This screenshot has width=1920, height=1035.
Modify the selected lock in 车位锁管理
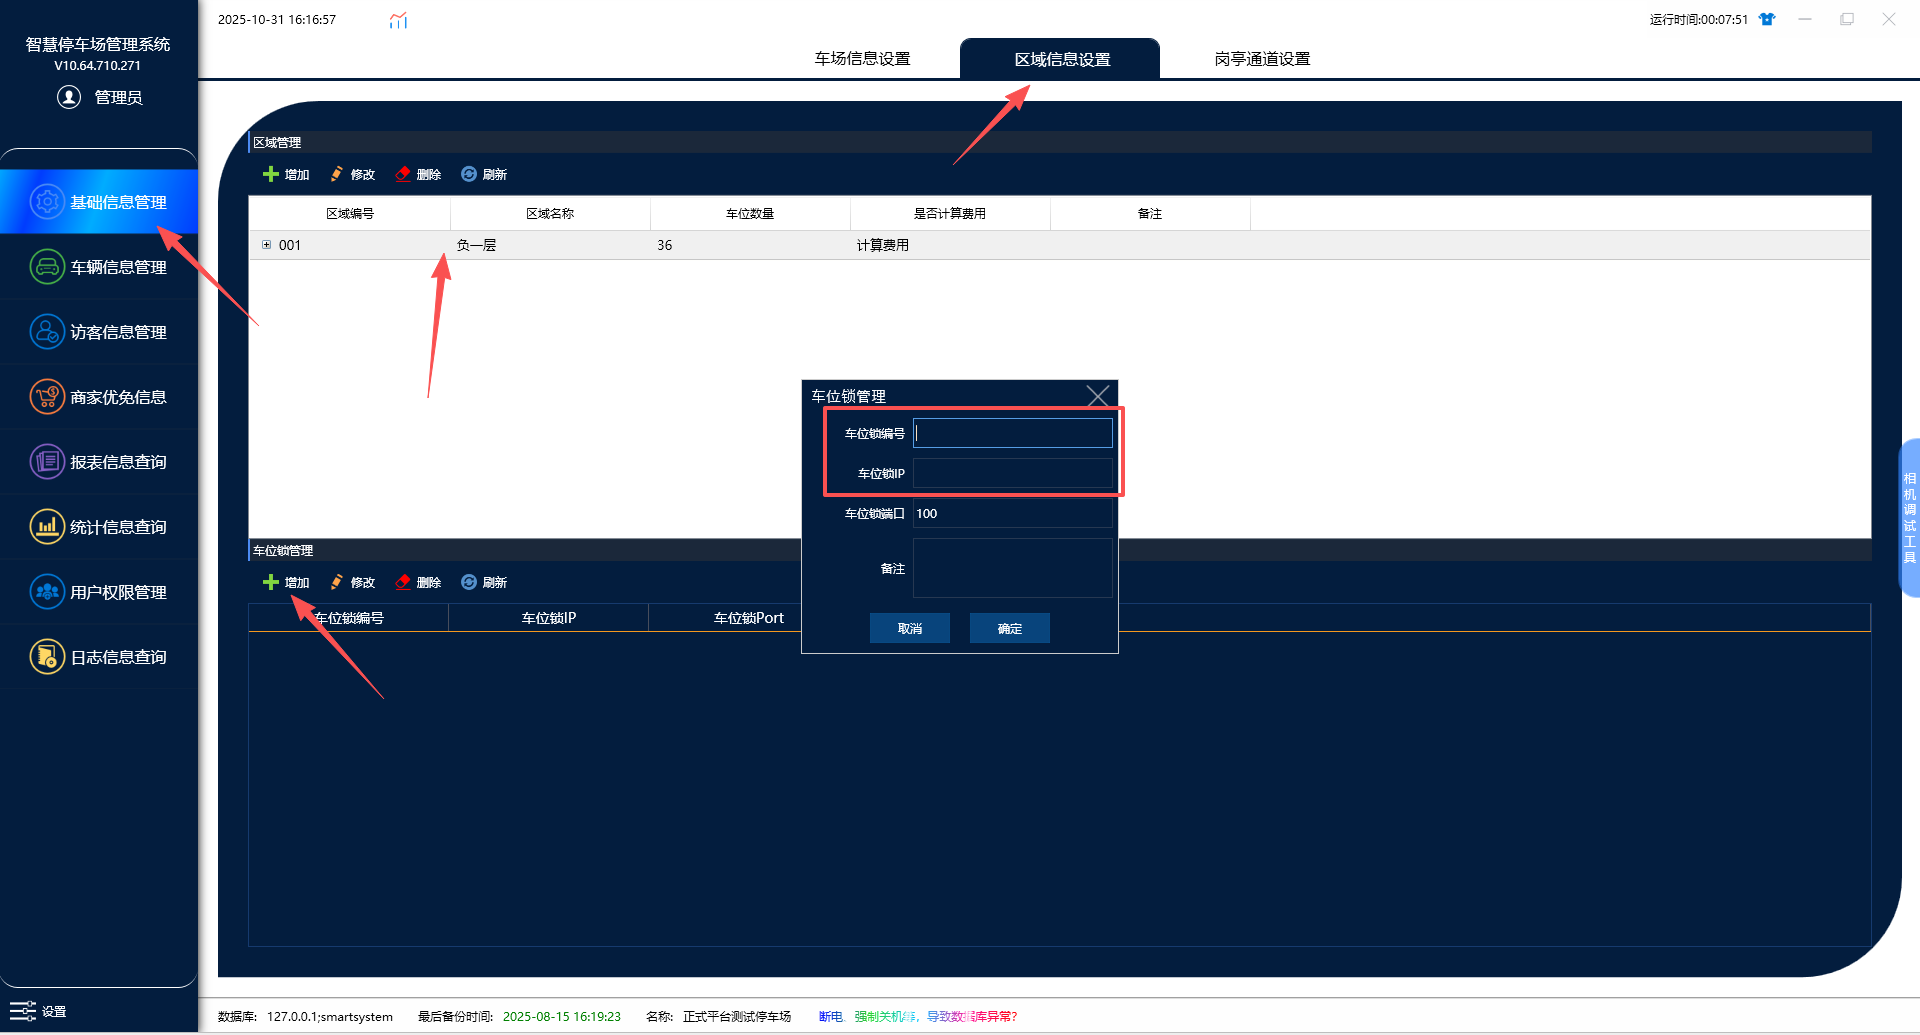(x=352, y=582)
